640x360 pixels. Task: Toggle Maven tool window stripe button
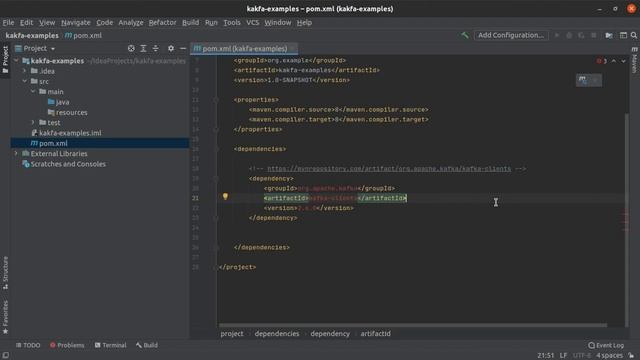tap(634, 60)
